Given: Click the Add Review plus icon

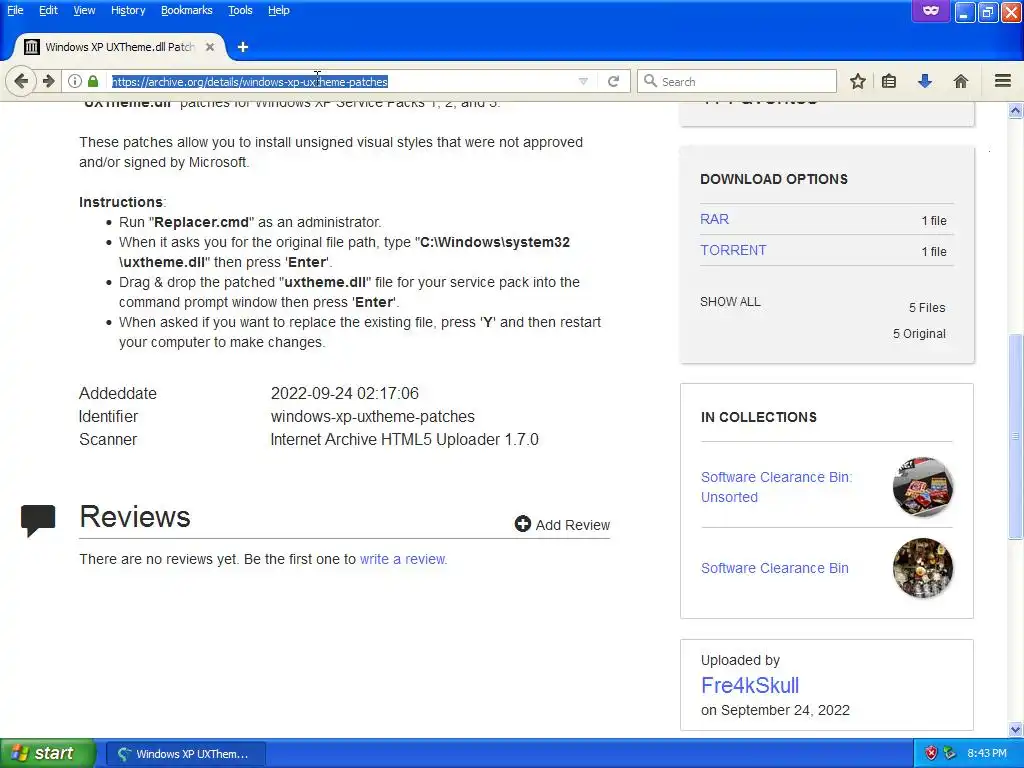Looking at the screenshot, I should (x=522, y=524).
